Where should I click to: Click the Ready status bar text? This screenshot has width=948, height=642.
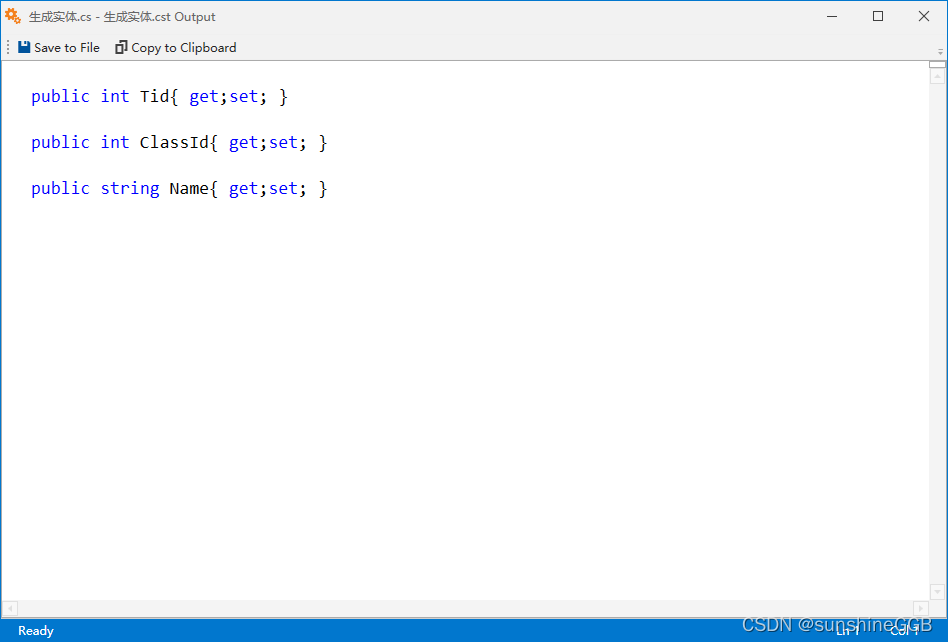coord(36,631)
